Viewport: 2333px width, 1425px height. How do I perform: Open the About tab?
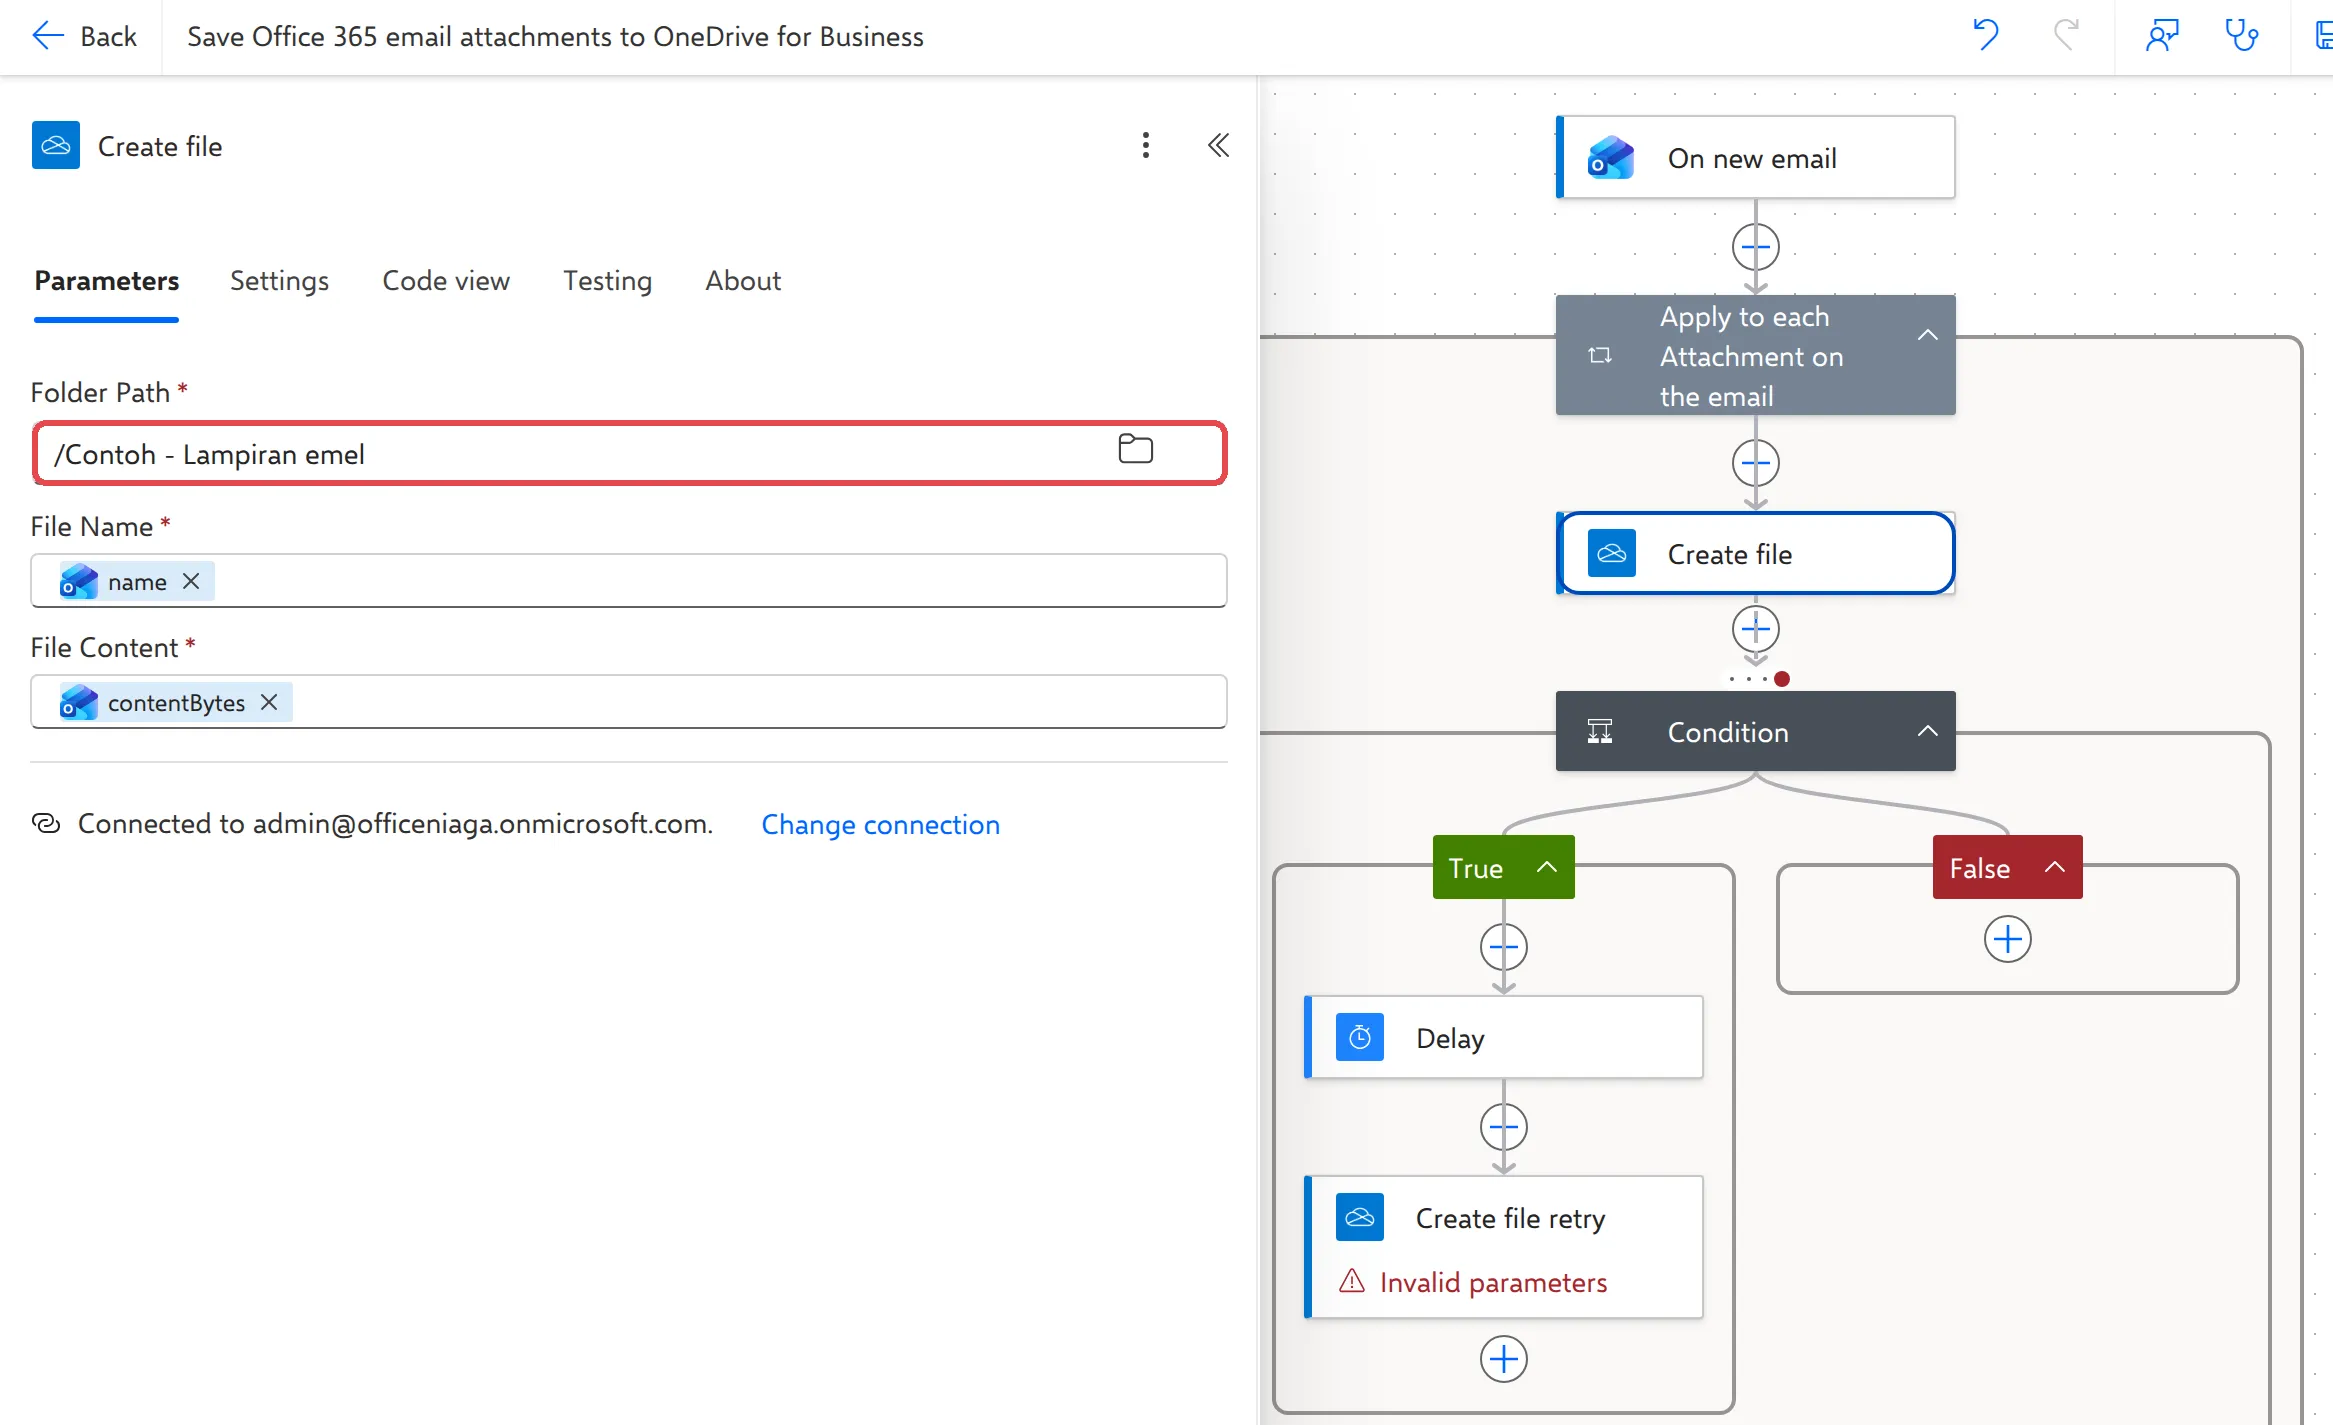(x=743, y=281)
